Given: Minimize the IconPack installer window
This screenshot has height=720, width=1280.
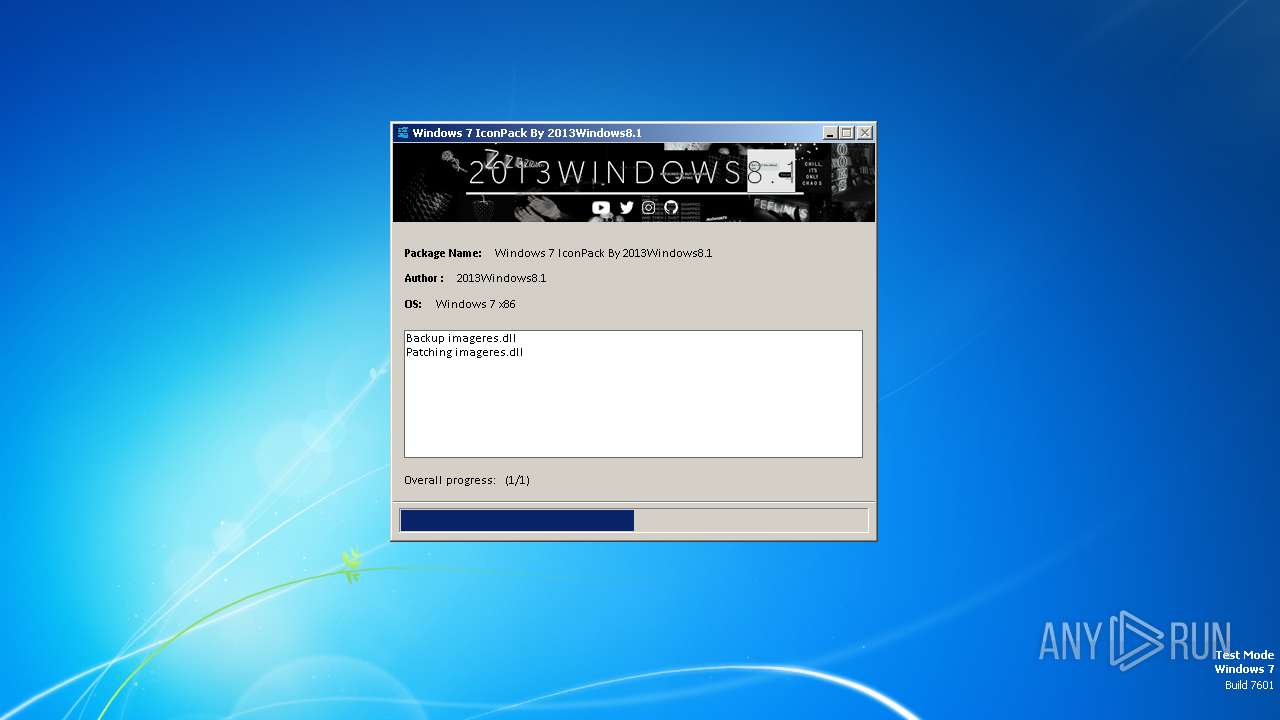Looking at the screenshot, I should pyautogui.click(x=830, y=133).
